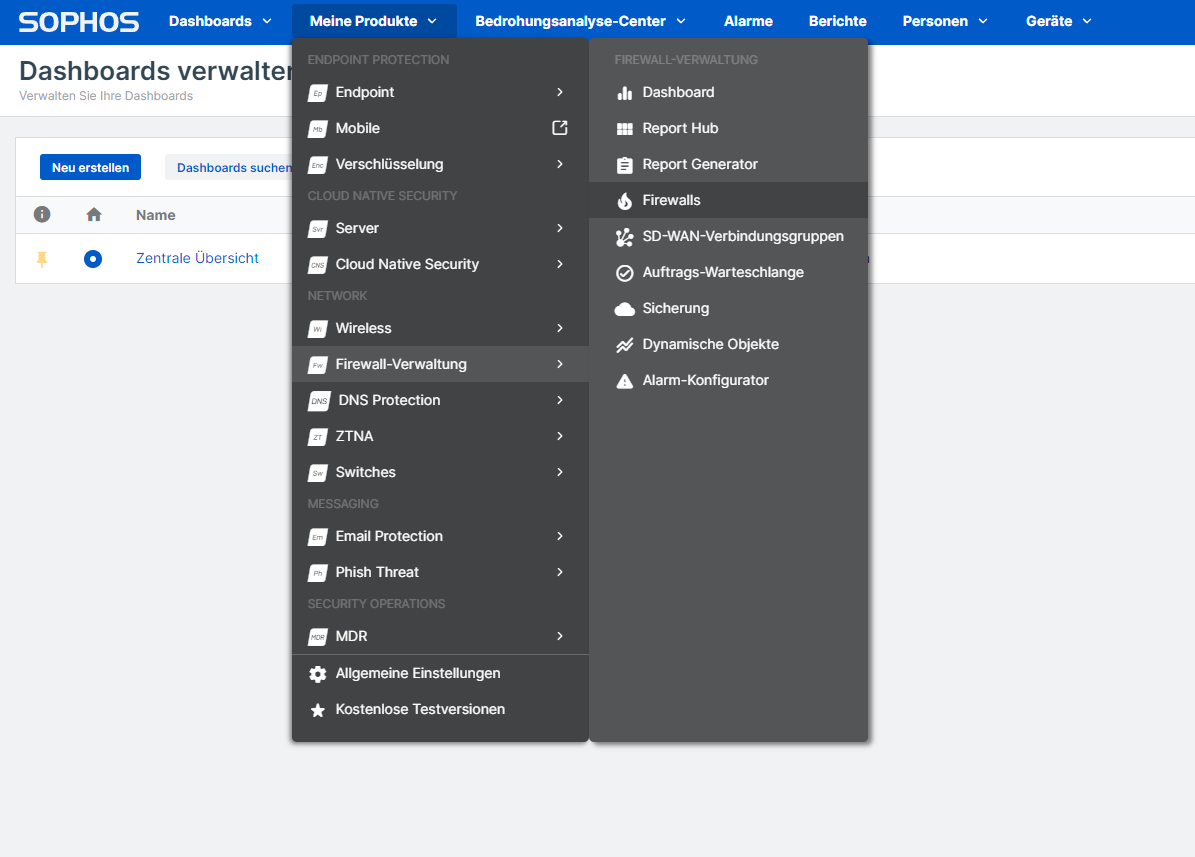The width and height of the screenshot is (1195, 857).
Task: Click the Alarm-Konfigurator warning icon
Action: (624, 380)
